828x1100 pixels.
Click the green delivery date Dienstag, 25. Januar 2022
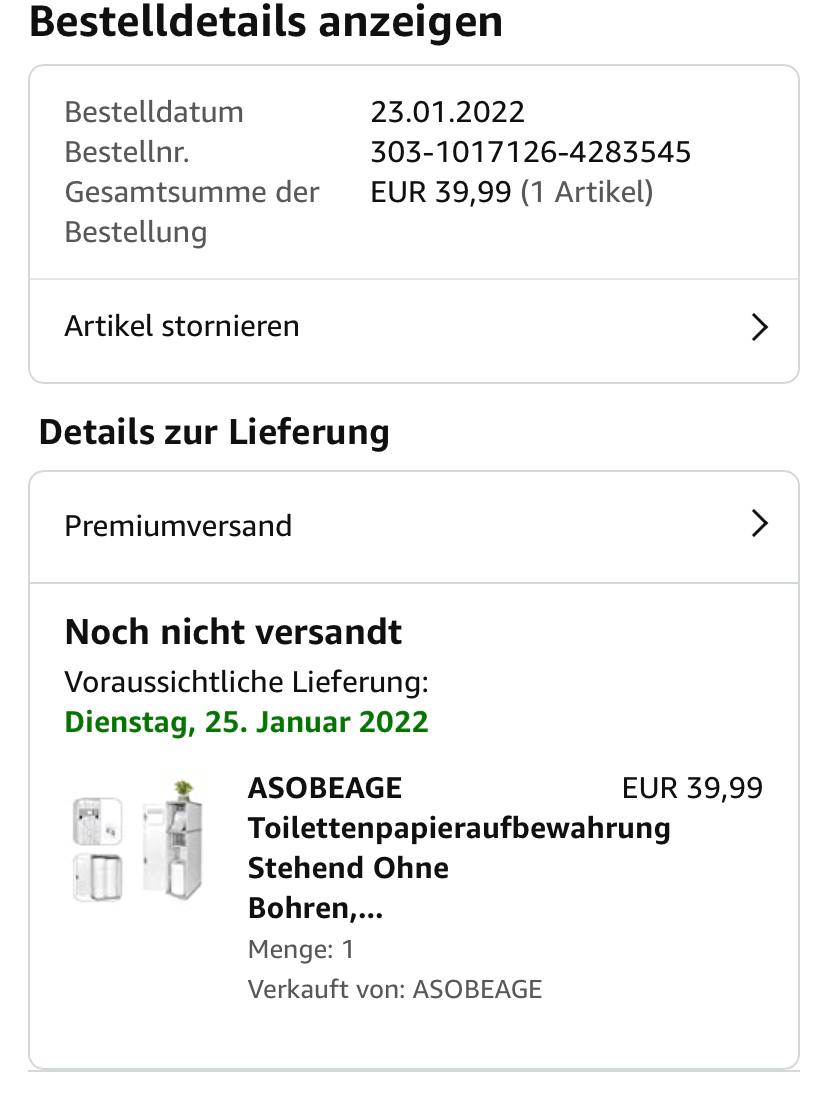click(x=246, y=722)
